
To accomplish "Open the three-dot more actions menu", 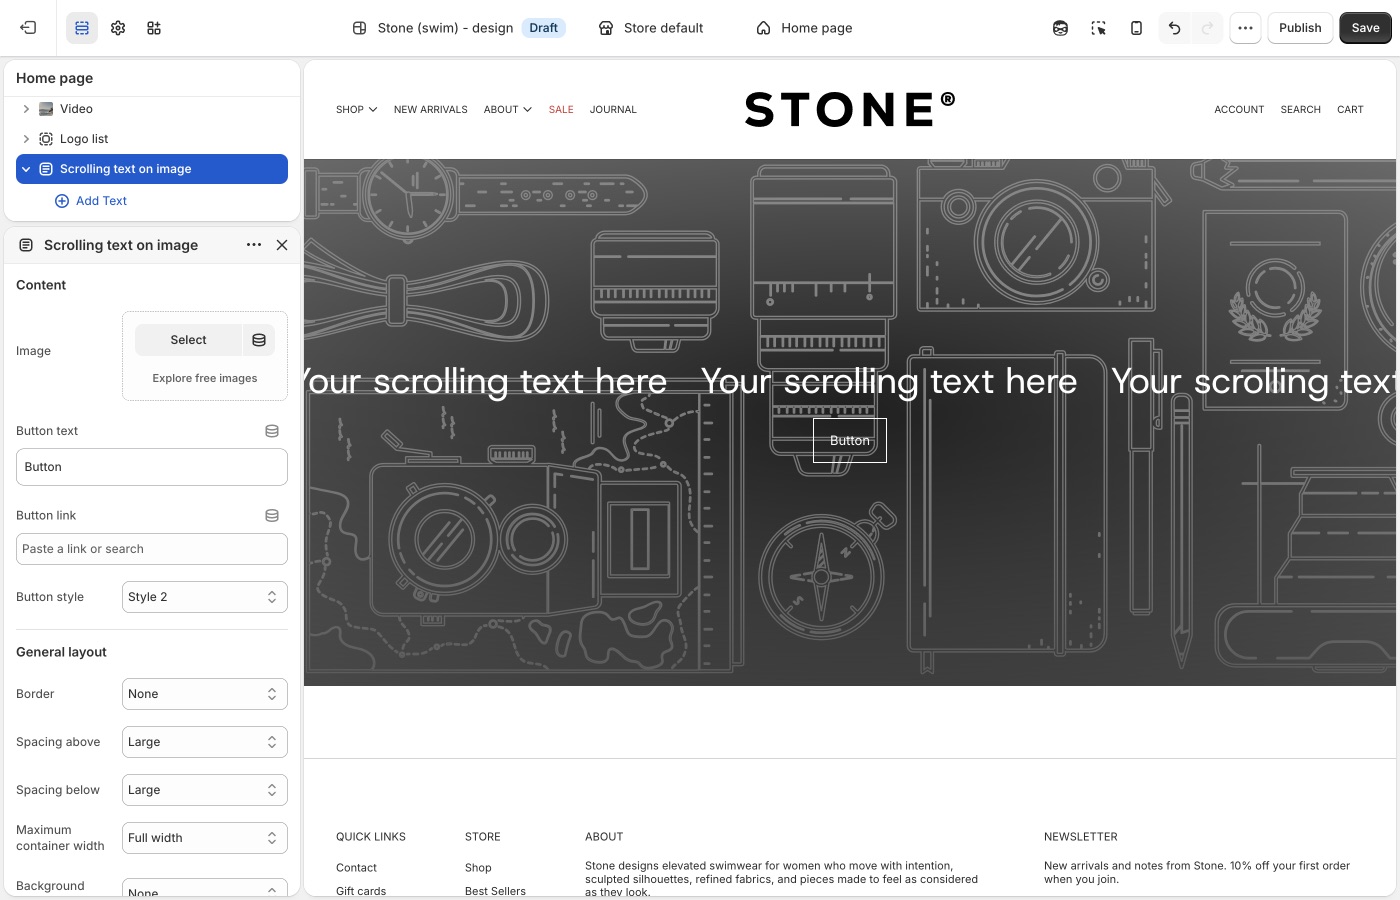I will [1245, 28].
